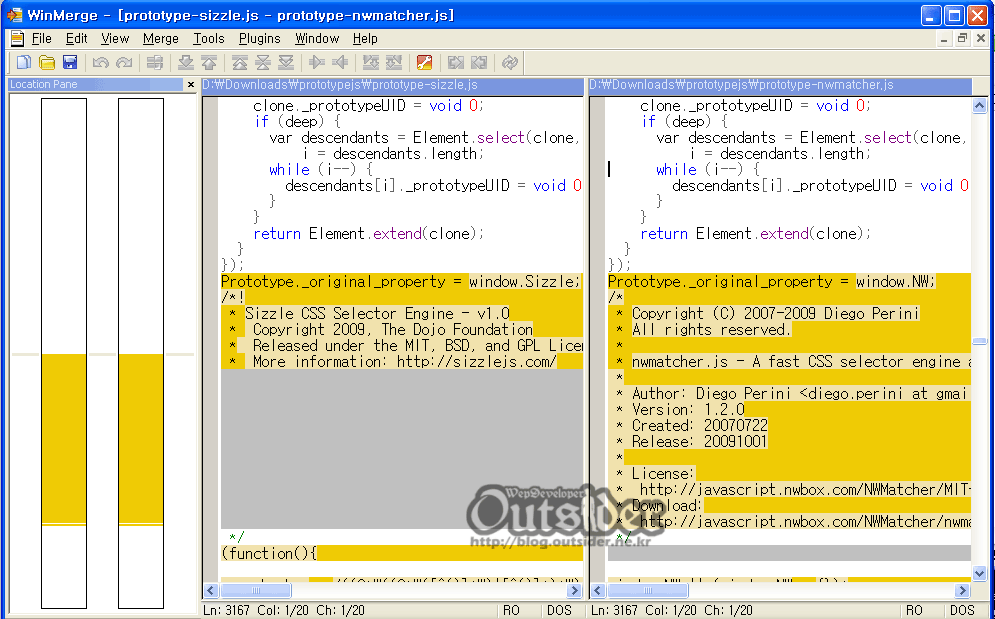Click the left file's yellow difference block in the Location Pane
The image size is (995, 619).
(64, 439)
